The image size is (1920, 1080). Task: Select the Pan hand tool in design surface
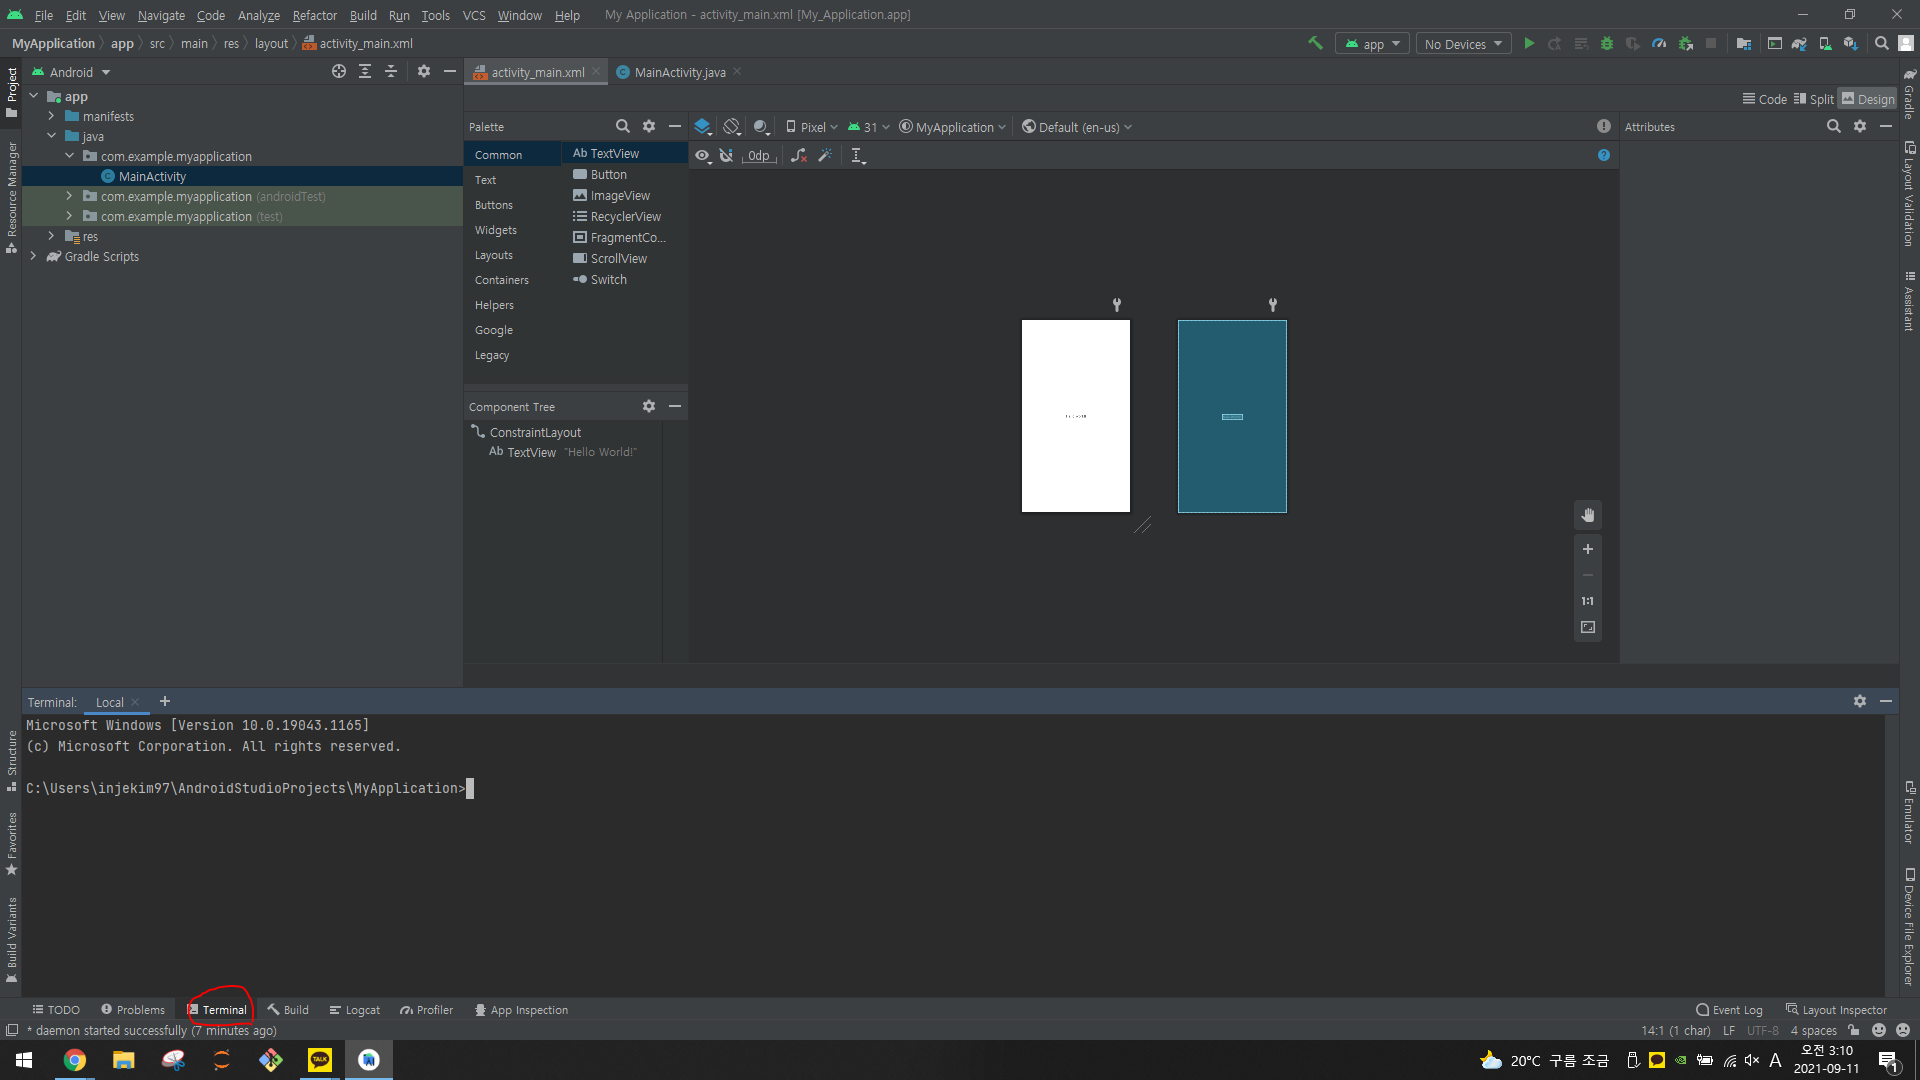pyautogui.click(x=1588, y=516)
